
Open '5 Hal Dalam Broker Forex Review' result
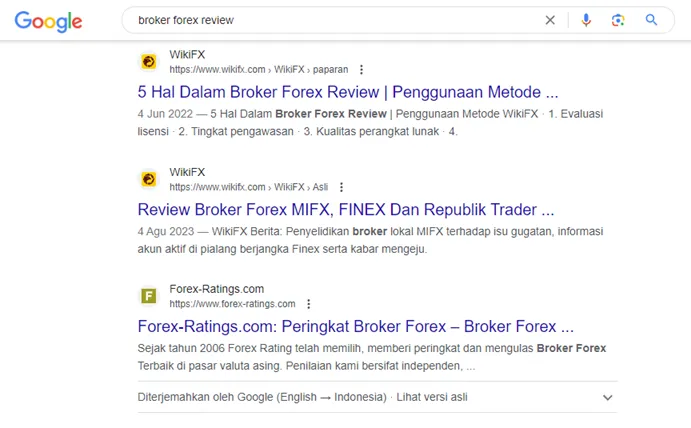[x=348, y=92]
